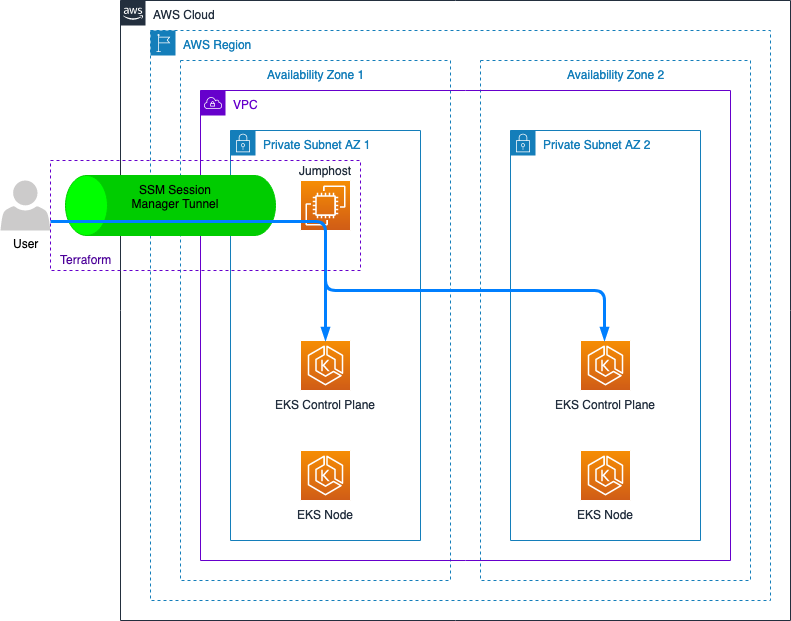791x621 pixels.
Task: Select the EKS Control Plane icon in AZ 2
Action: [x=605, y=365]
